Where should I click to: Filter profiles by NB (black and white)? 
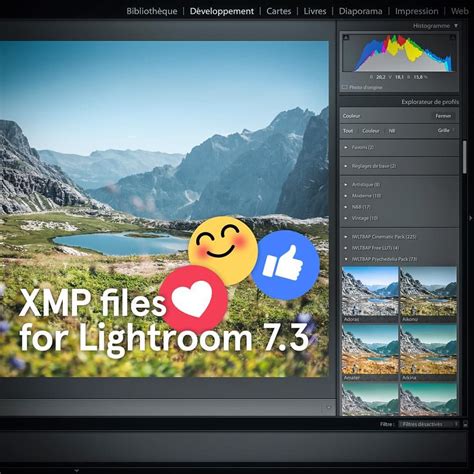pyautogui.click(x=392, y=131)
